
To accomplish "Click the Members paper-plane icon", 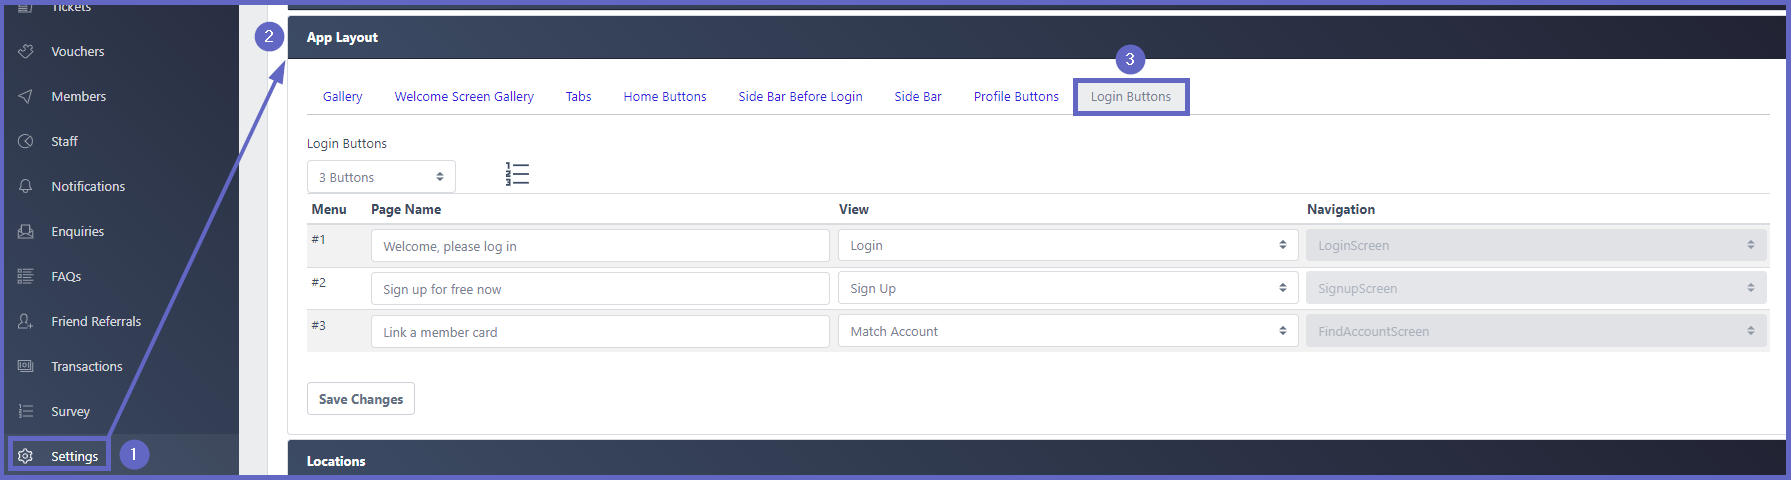I will 26,96.
